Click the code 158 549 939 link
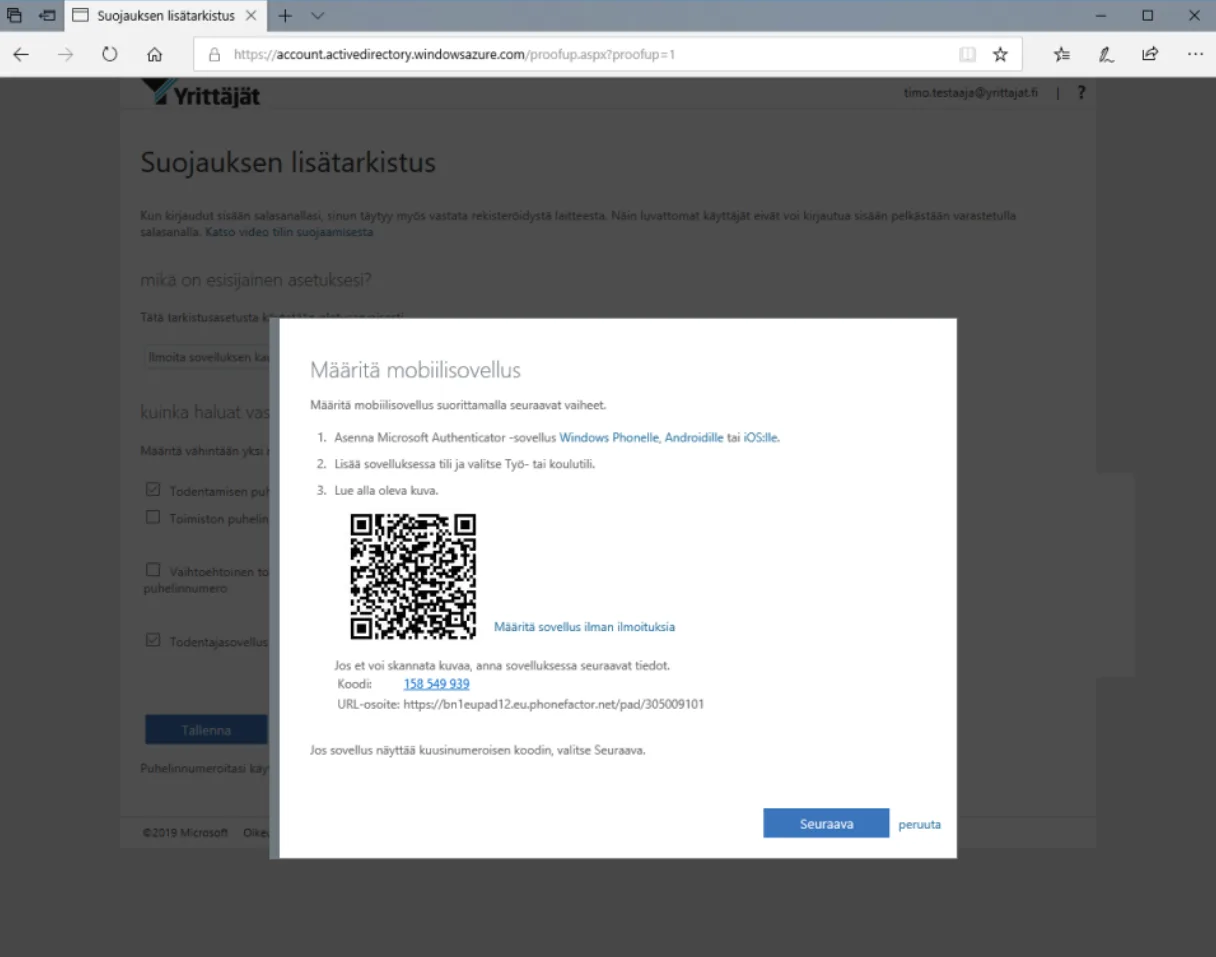Screen dimensions: 1216x957 coord(436,684)
